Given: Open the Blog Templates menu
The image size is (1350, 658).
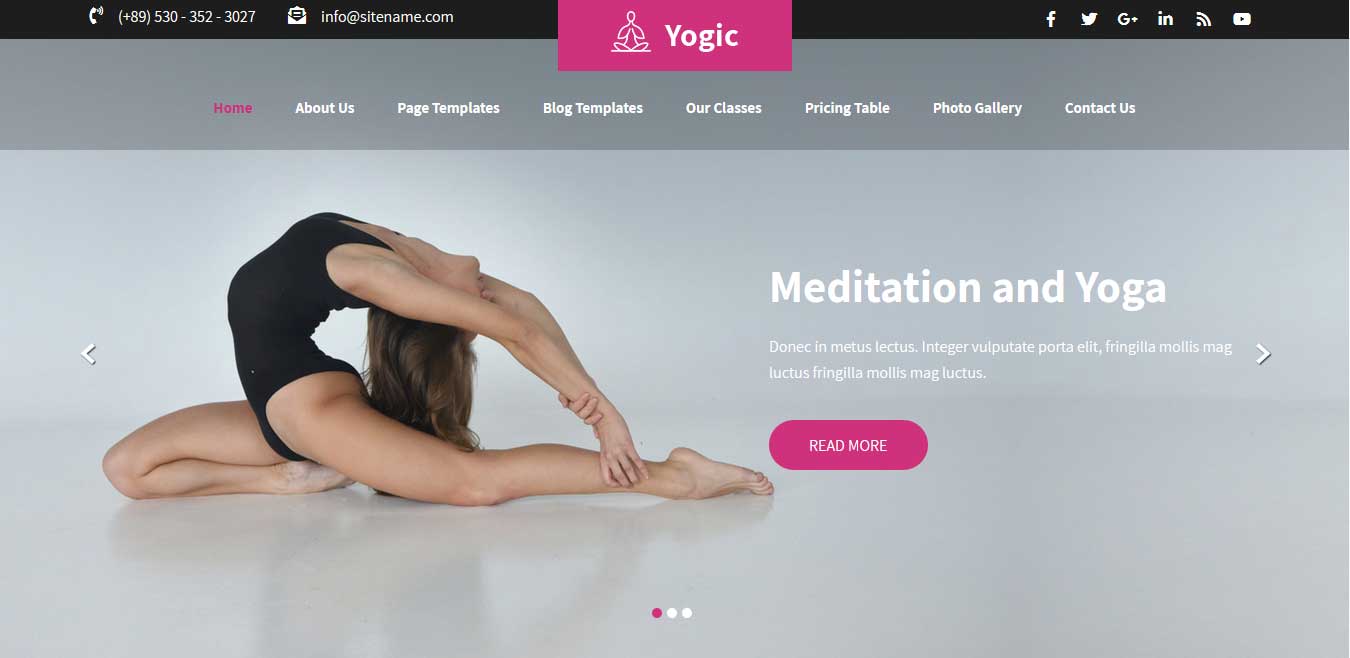Looking at the screenshot, I should [x=593, y=108].
